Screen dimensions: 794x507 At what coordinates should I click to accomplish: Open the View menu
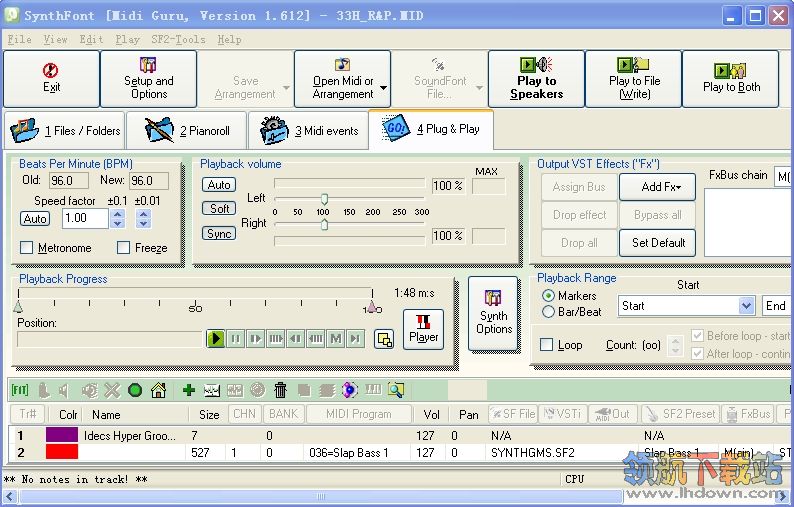point(55,40)
